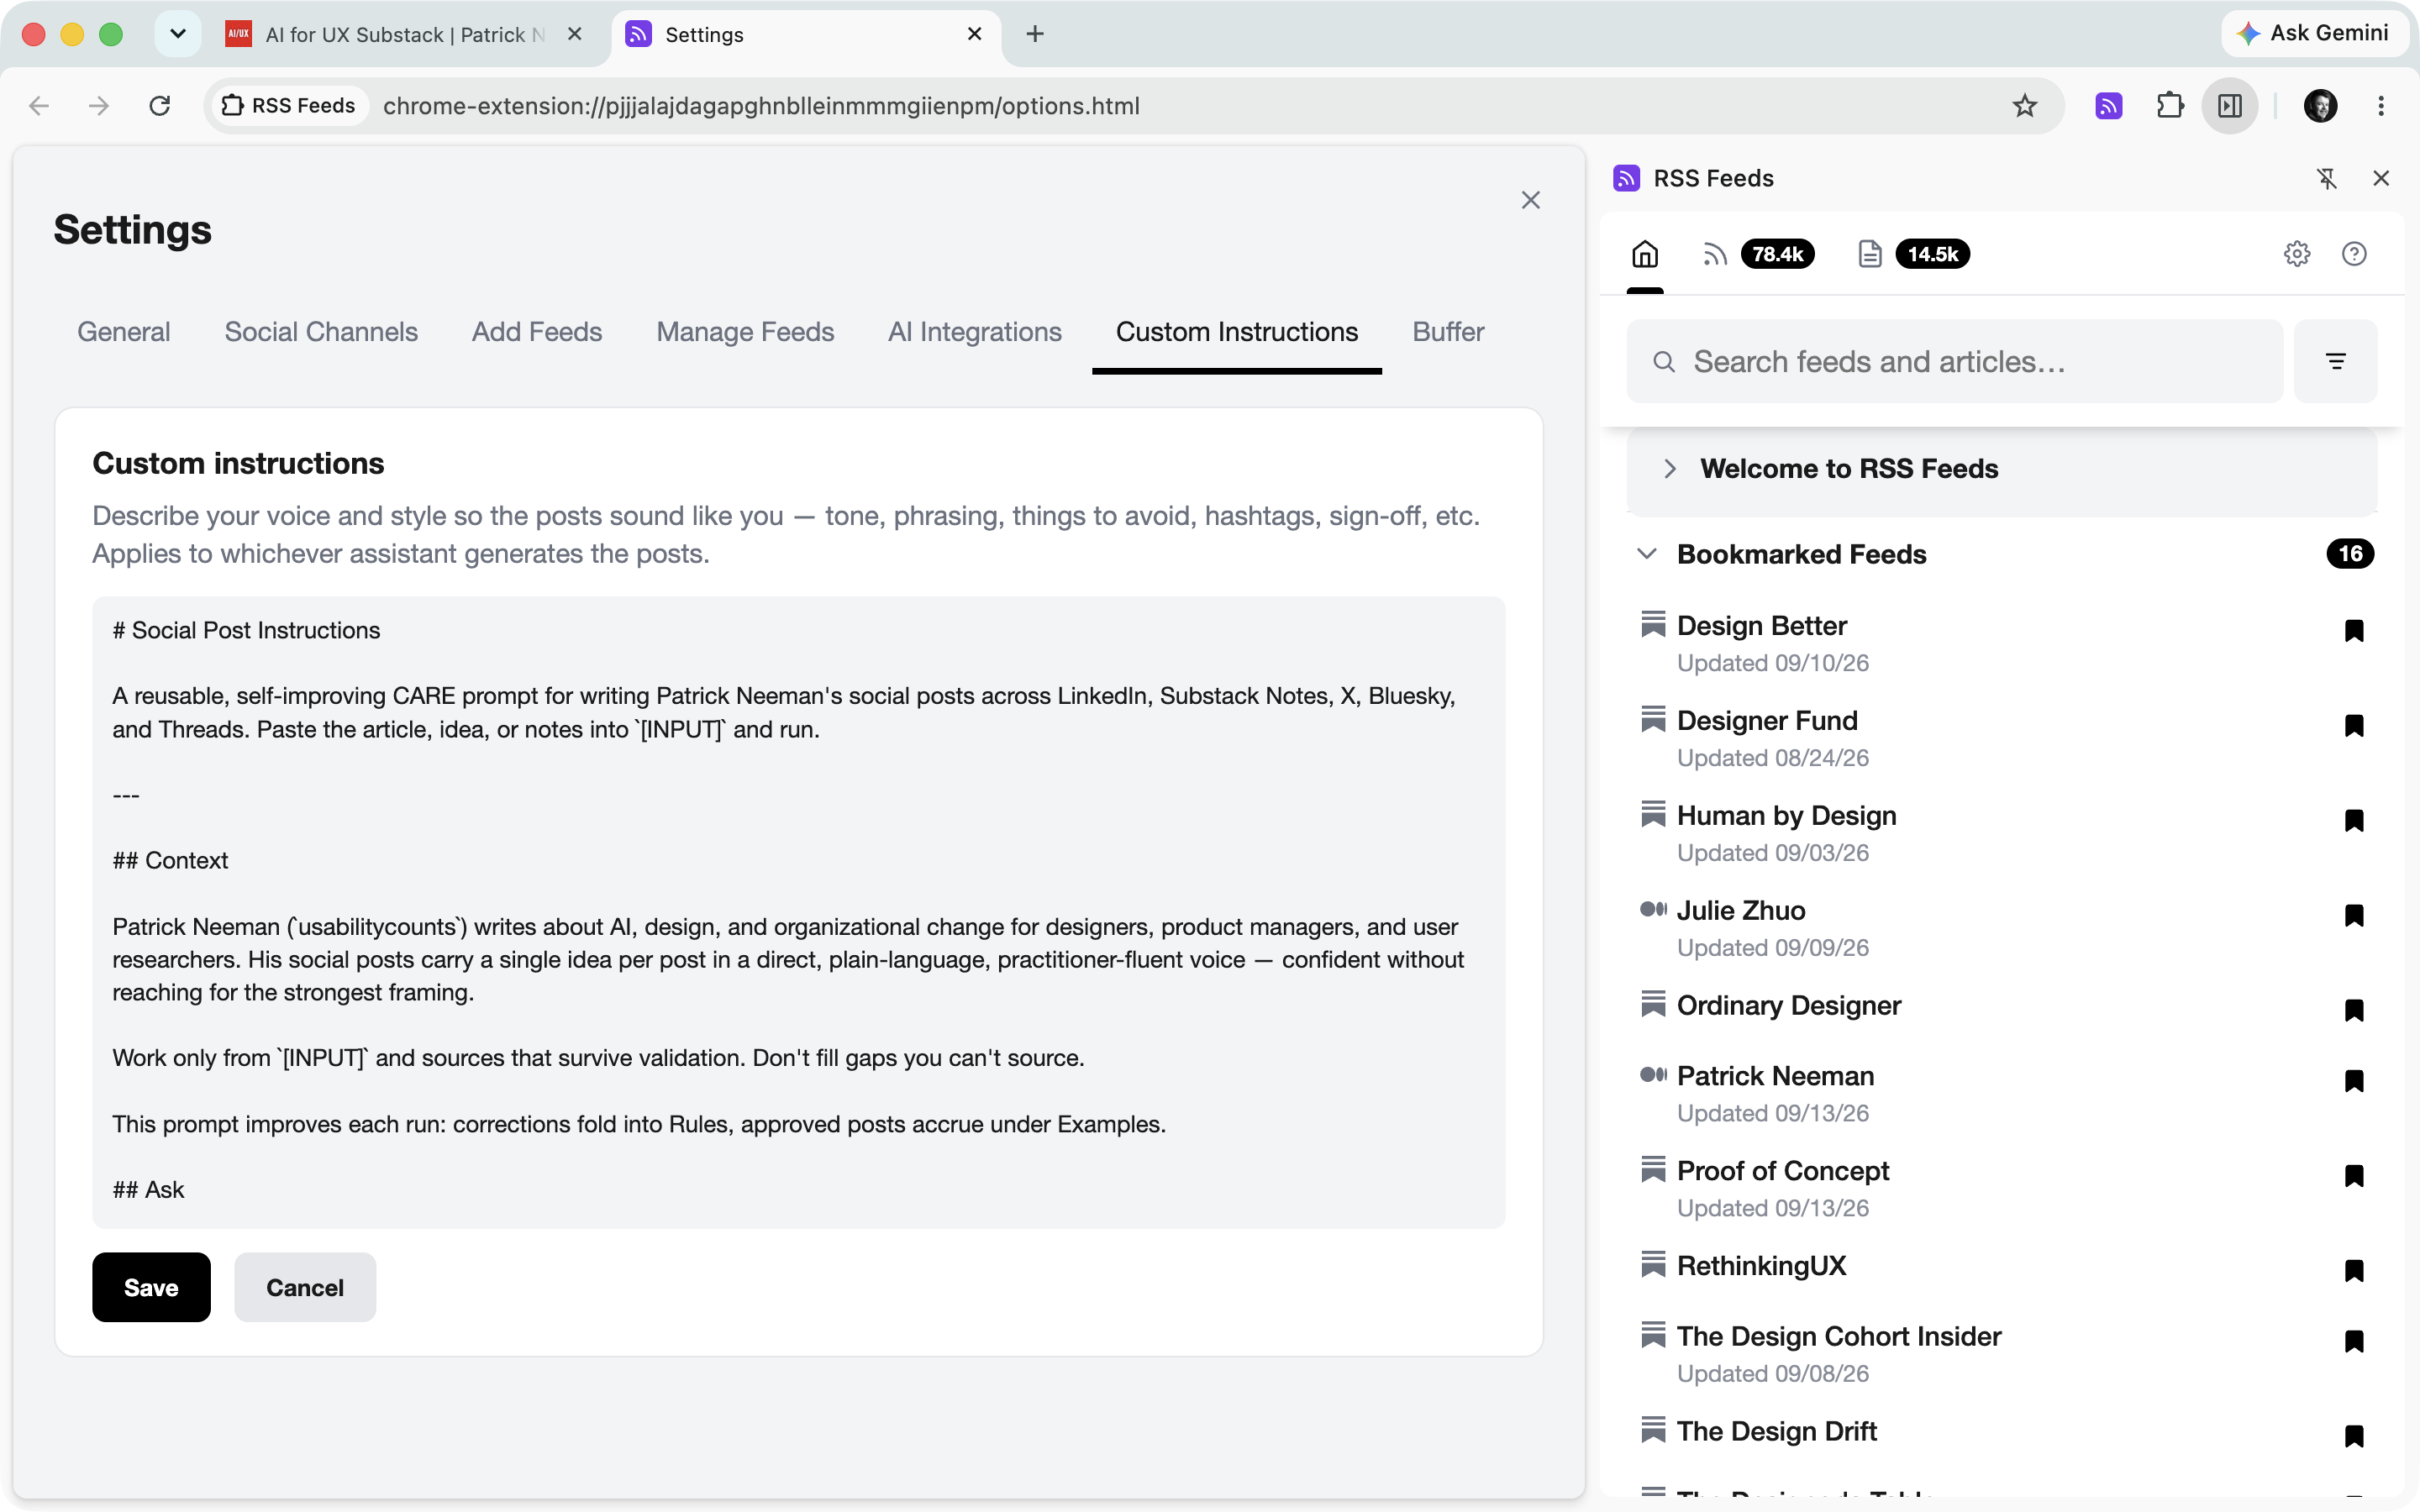Switch to the General settings tab
Viewport: 2420px width, 1512px height.
(124, 332)
